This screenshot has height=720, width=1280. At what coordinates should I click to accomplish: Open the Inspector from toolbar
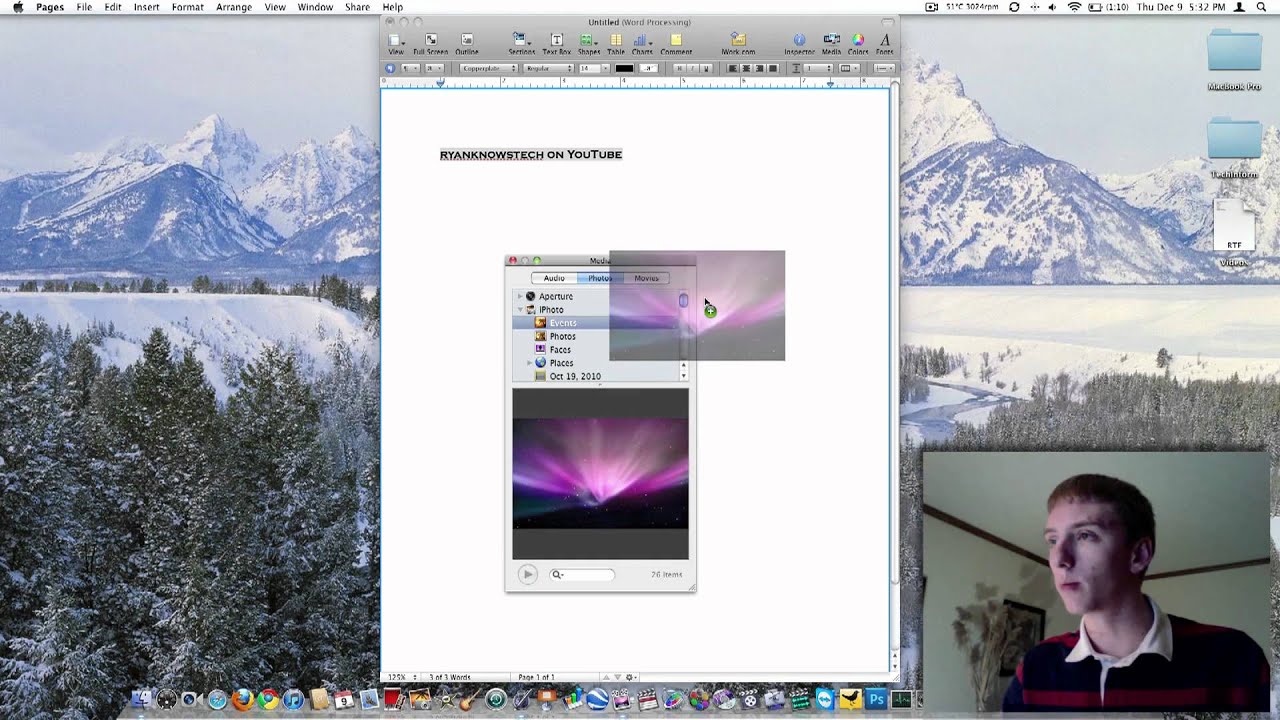[x=799, y=43]
